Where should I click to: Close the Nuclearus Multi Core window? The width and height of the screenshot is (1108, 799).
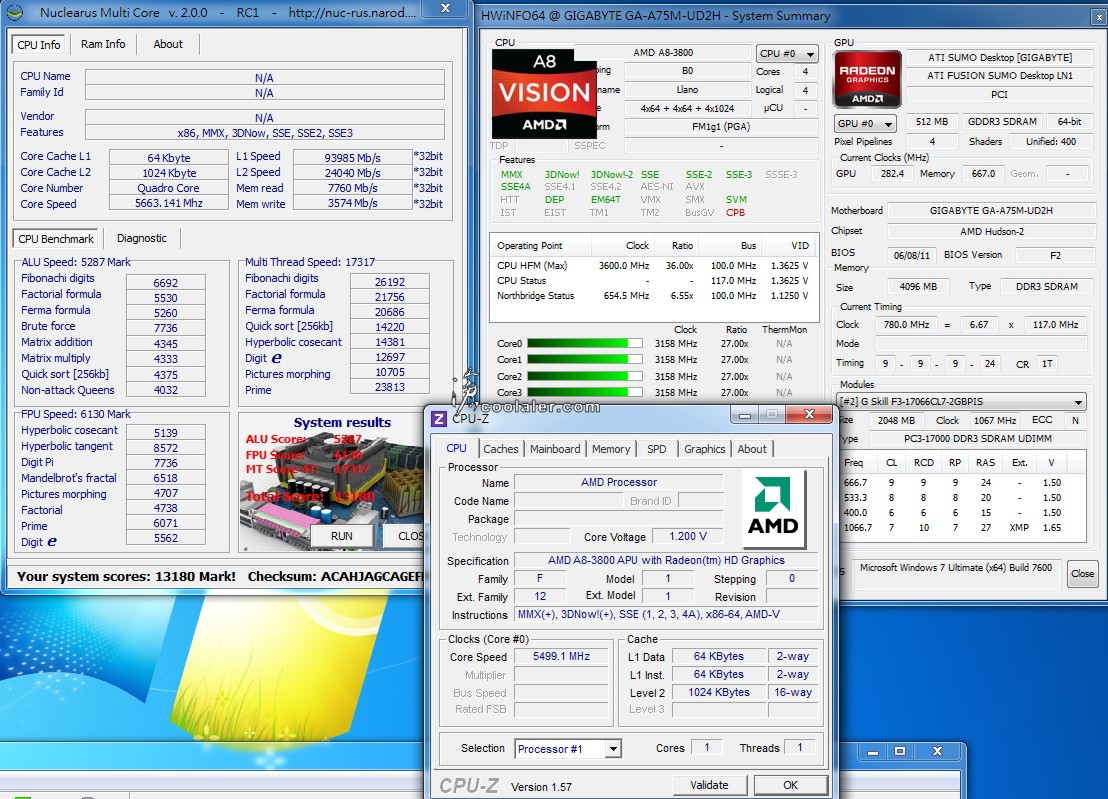pos(445,8)
